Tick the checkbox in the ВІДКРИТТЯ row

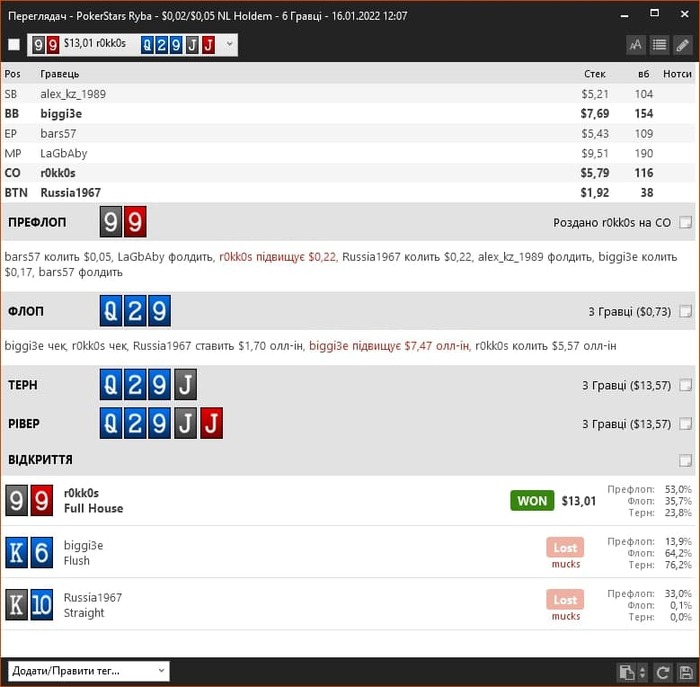(x=685, y=460)
